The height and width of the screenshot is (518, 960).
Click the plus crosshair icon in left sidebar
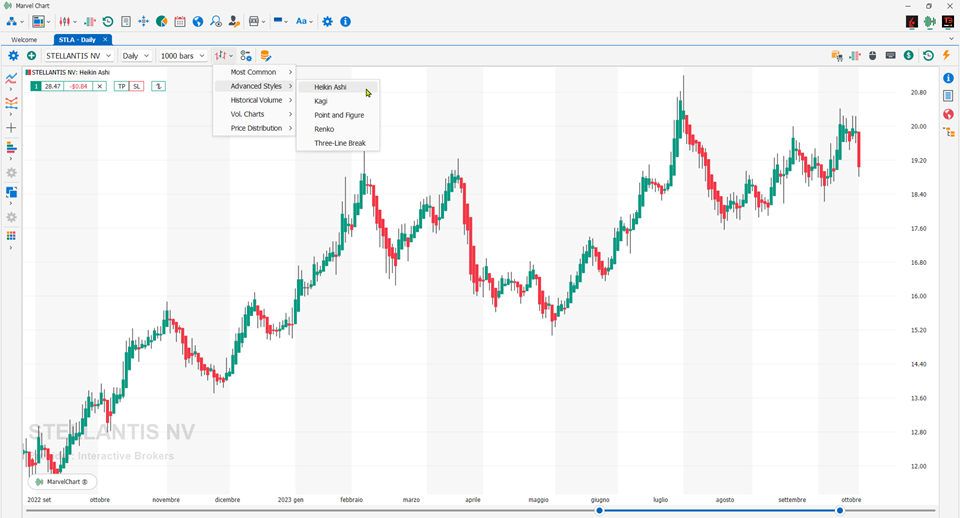pos(11,128)
